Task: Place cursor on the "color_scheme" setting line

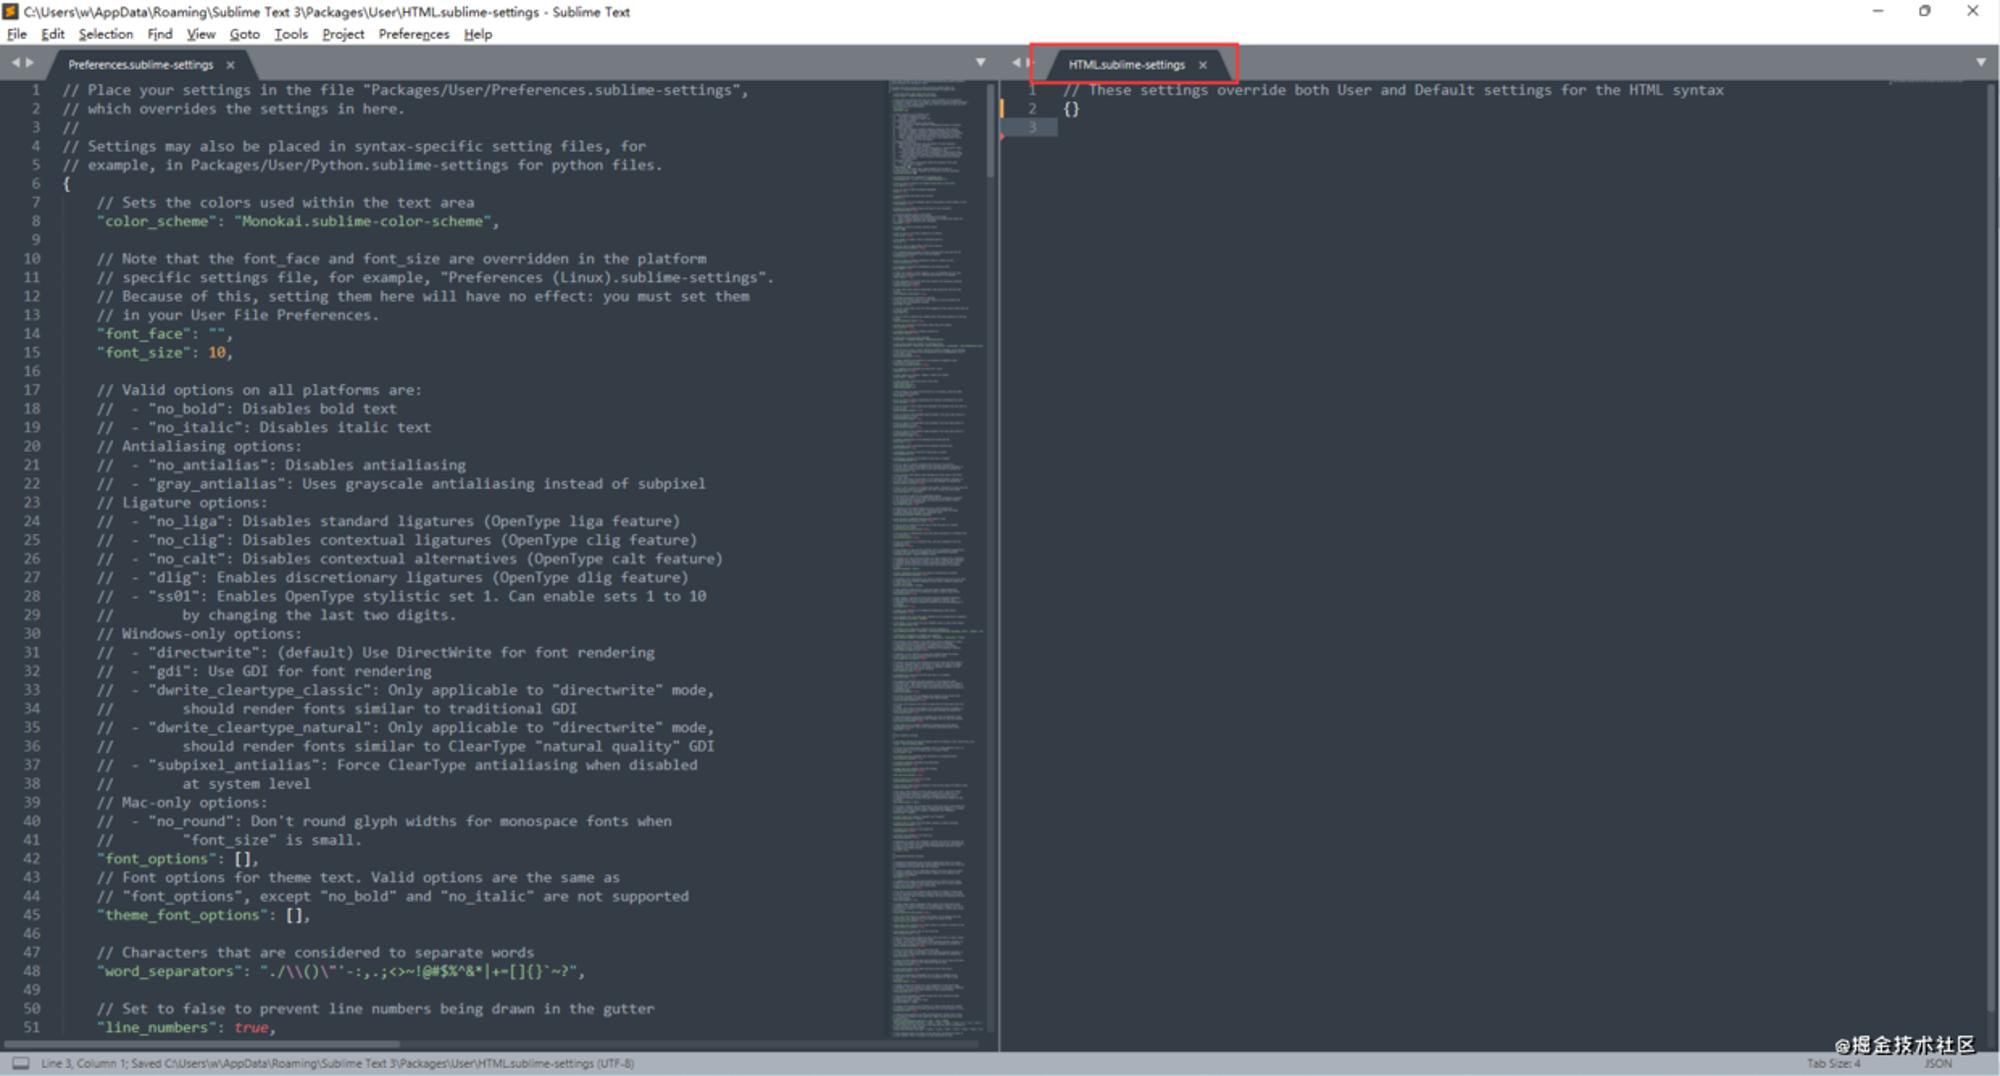Action: pyautogui.click(x=298, y=221)
